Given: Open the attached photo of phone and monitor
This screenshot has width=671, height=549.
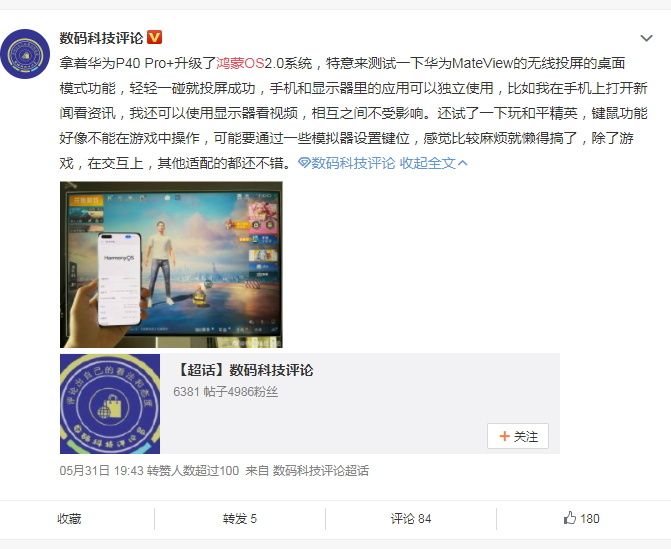Looking at the screenshot, I should tap(171, 264).
